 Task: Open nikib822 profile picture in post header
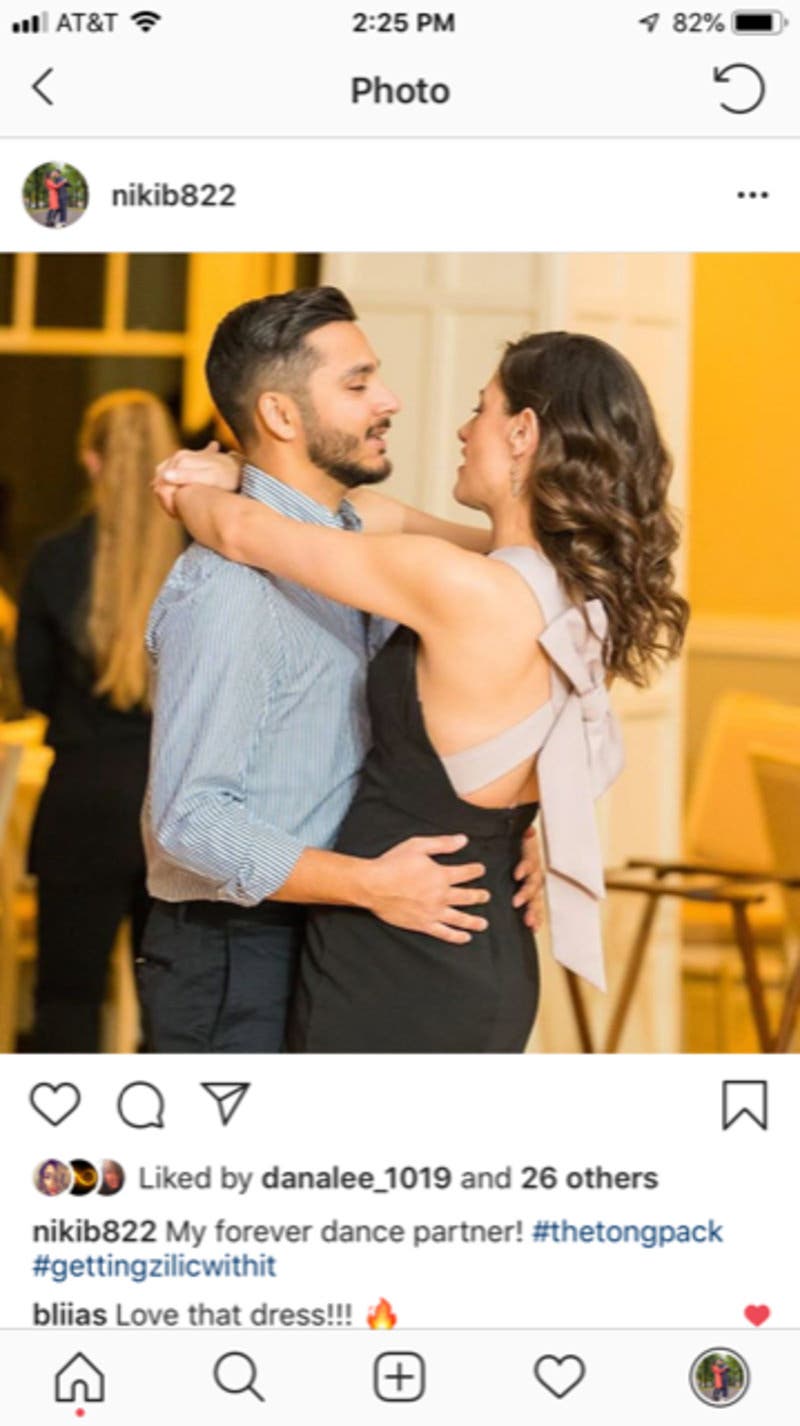(x=56, y=195)
